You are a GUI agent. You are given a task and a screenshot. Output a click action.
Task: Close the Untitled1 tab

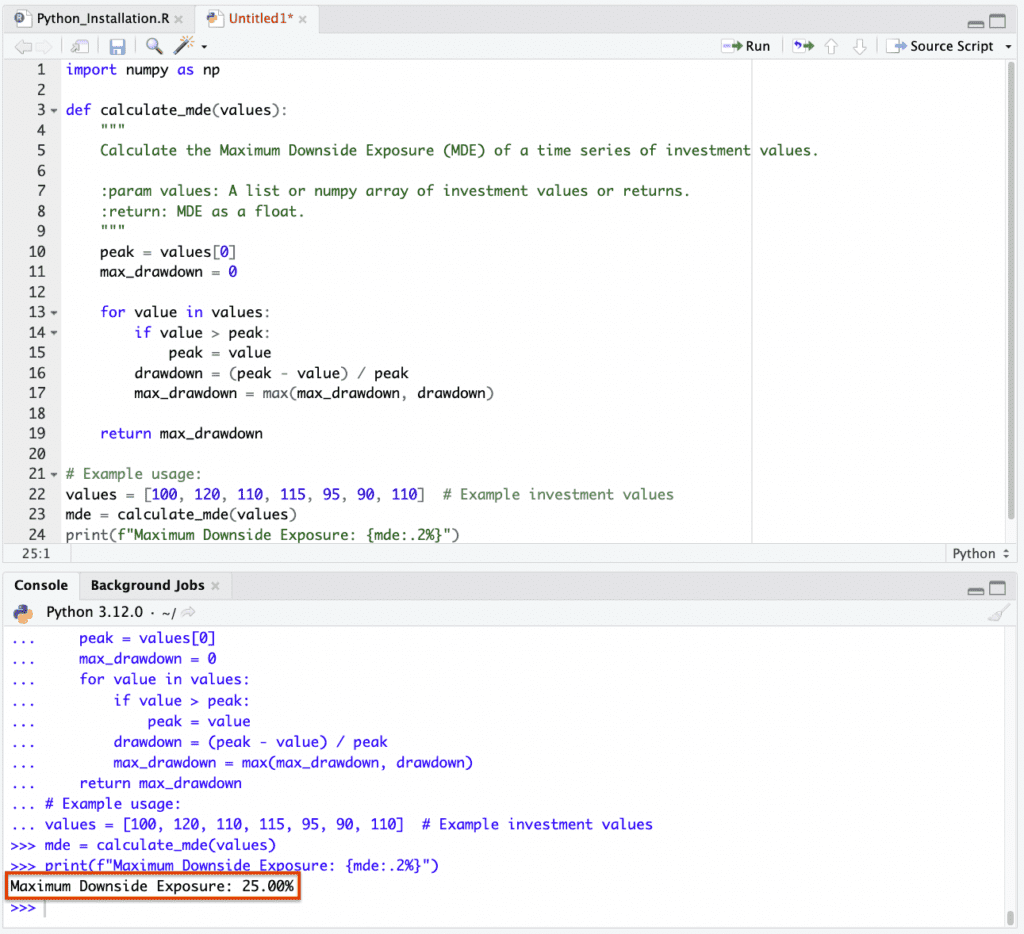[x=303, y=19]
